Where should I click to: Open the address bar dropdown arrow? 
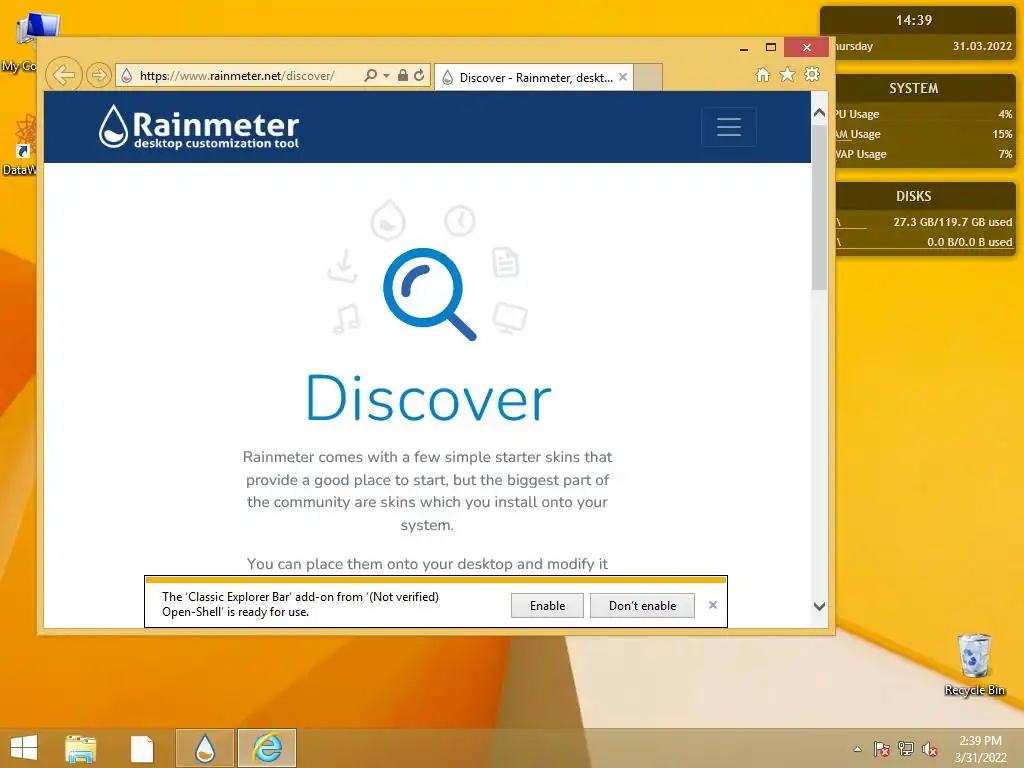pos(387,76)
